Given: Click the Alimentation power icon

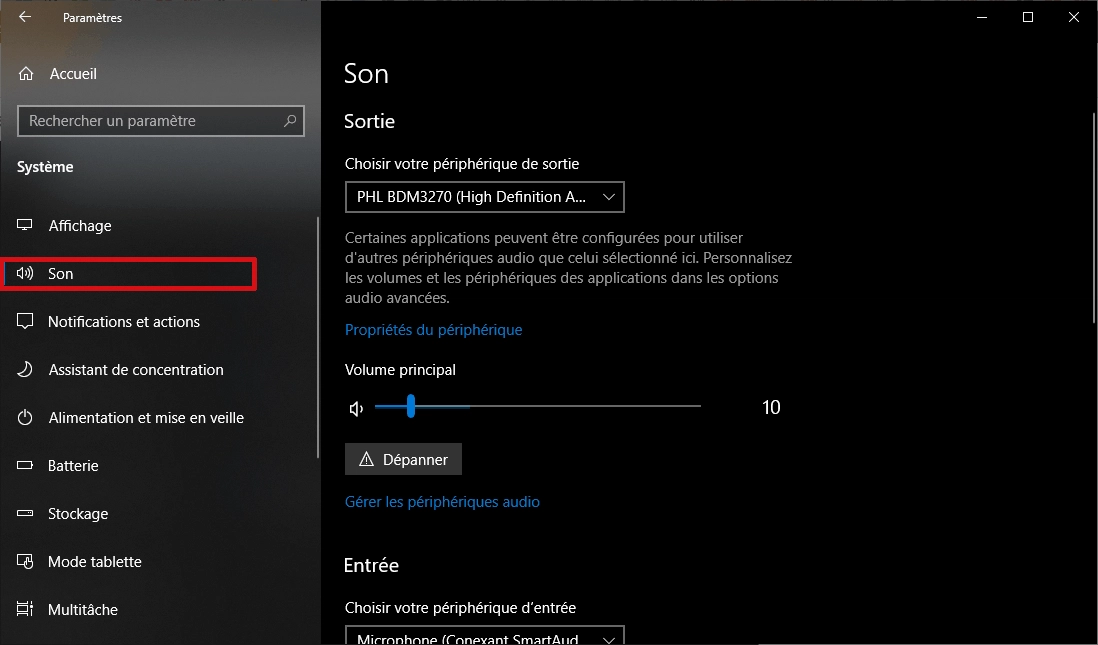Looking at the screenshot, I should [26, 418].
